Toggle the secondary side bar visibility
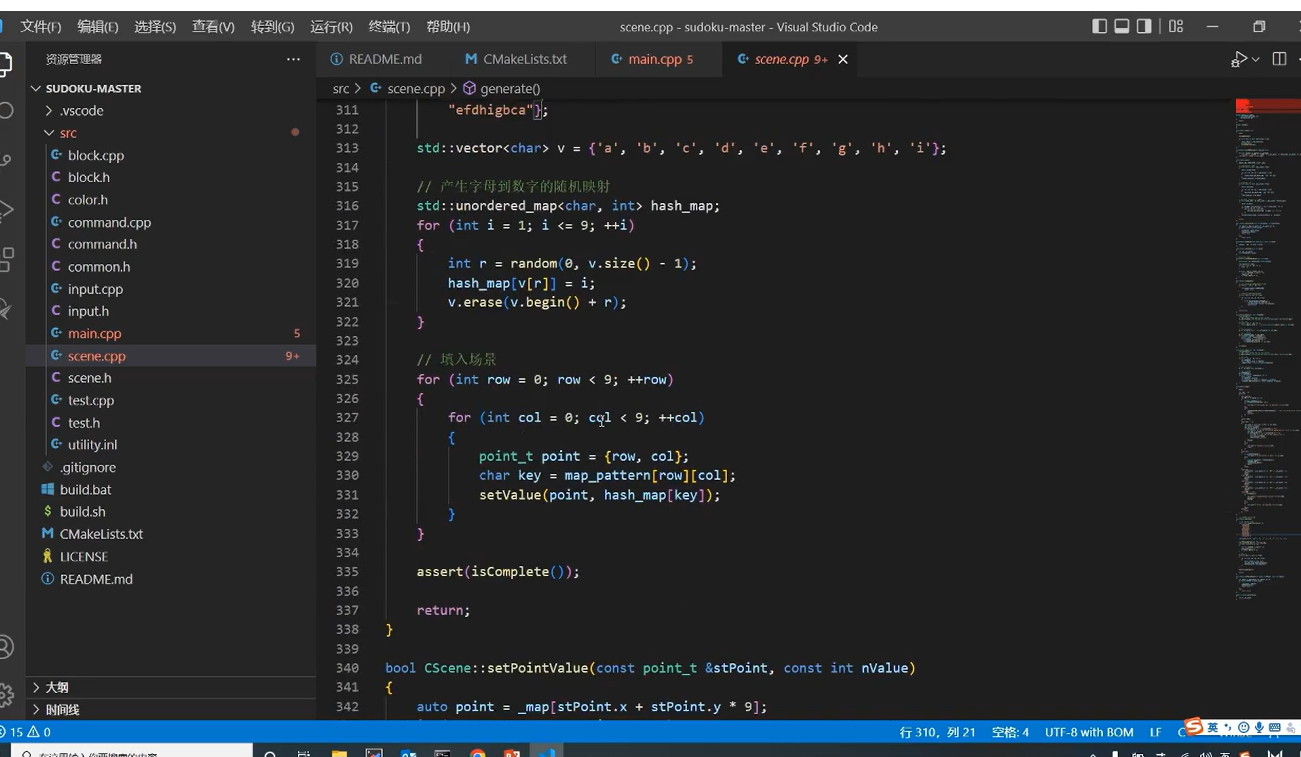 pyautogui.click(x=1144, y=27)
